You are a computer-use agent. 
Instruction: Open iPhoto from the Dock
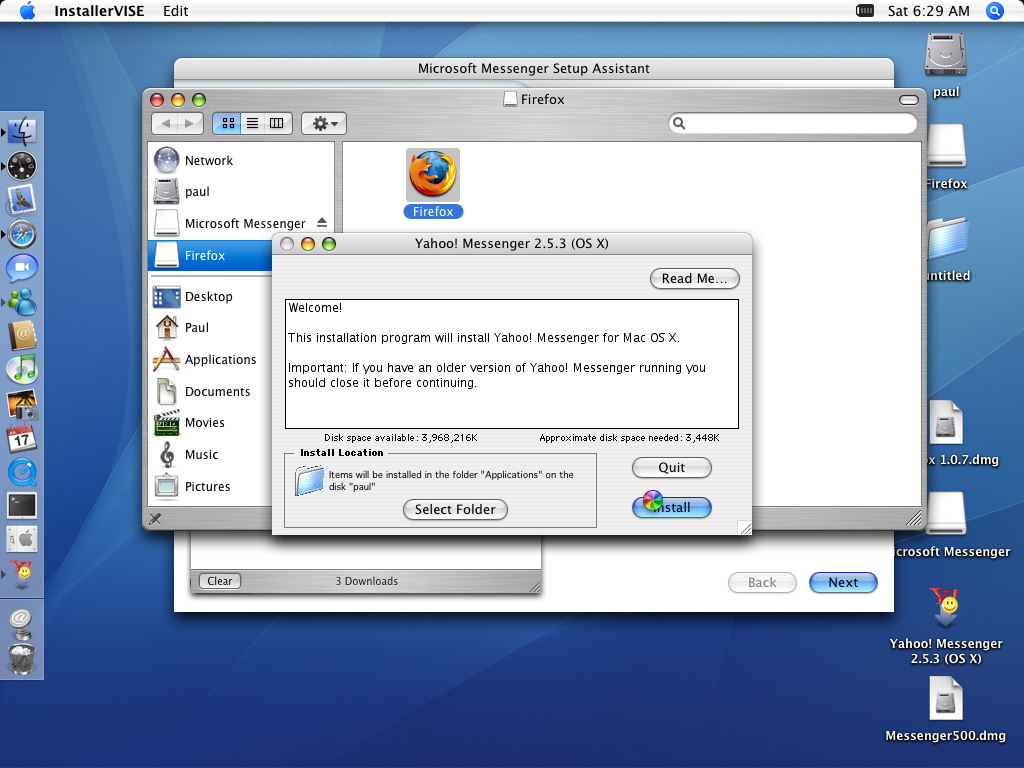[x=22, y=404]
